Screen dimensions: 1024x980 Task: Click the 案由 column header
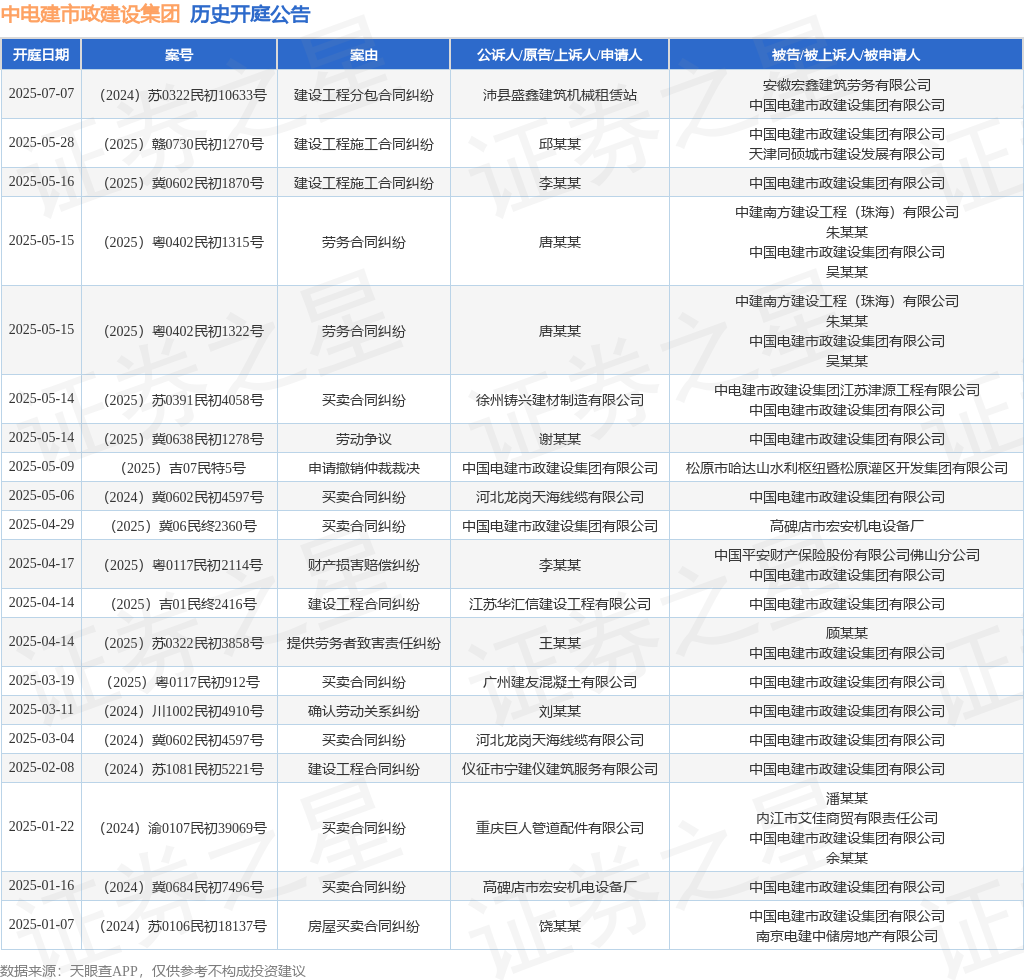(x=364, y=55)
